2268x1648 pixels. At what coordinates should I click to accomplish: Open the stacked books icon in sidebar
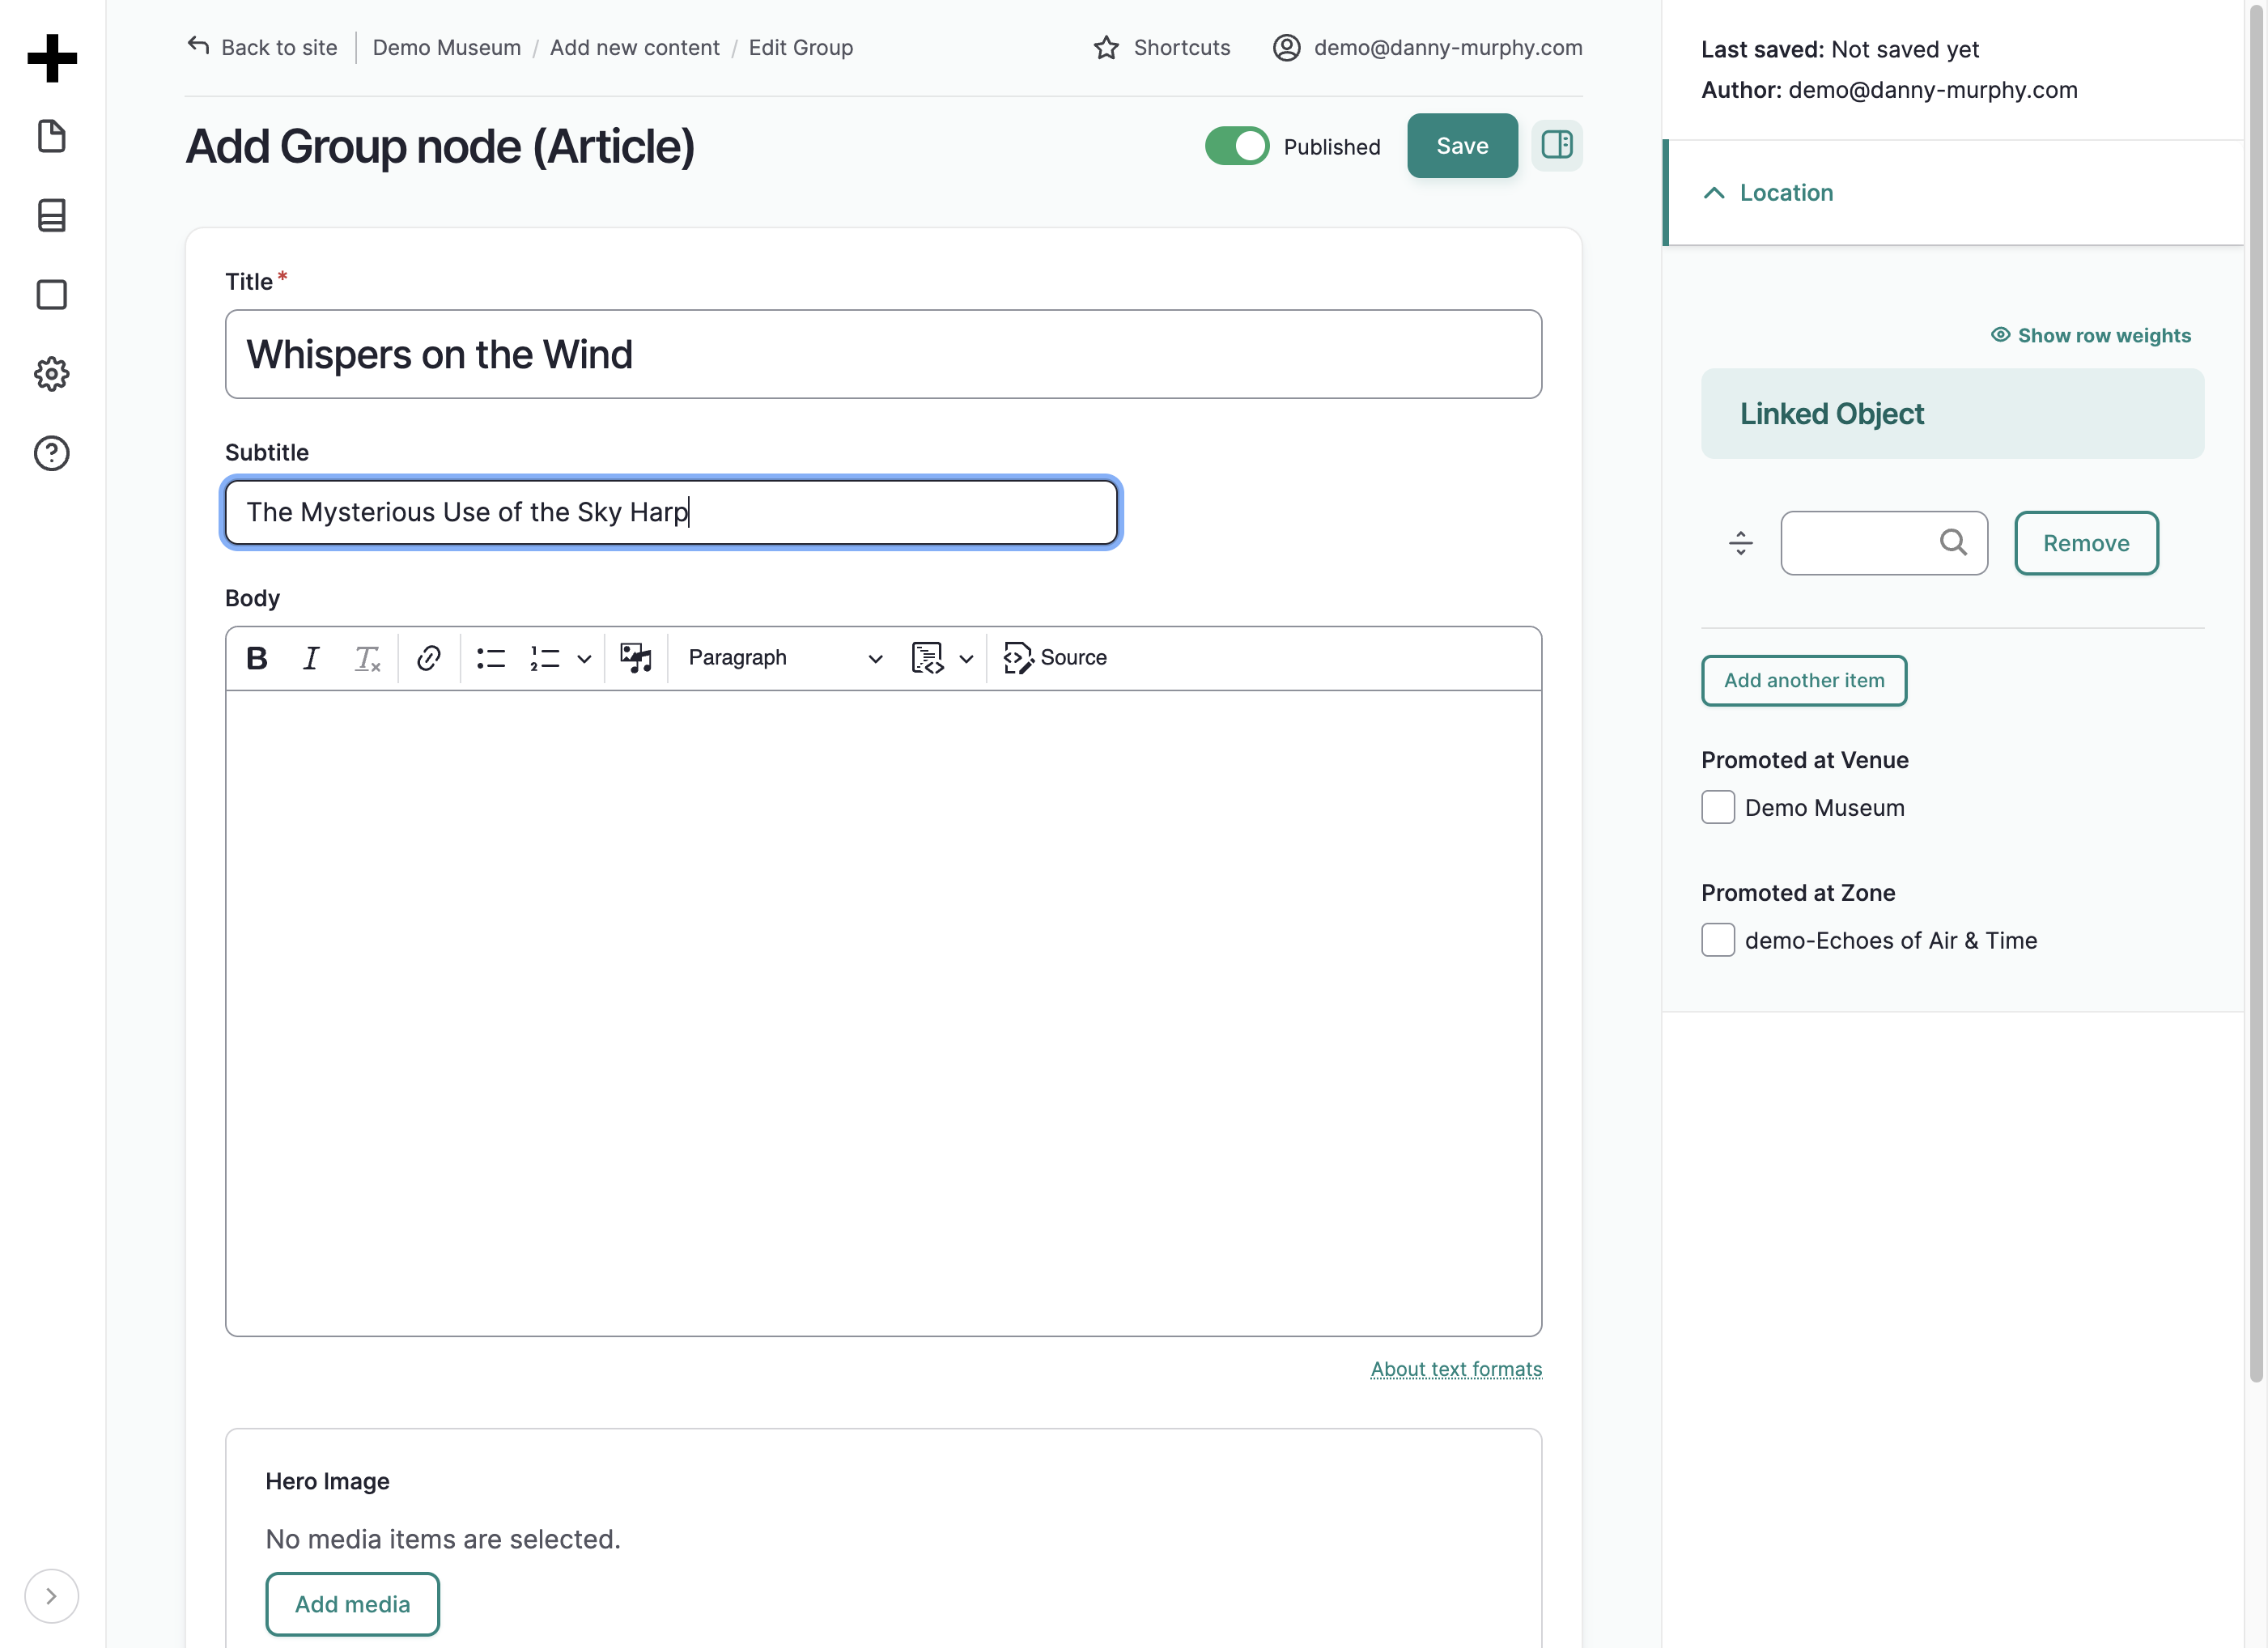(52, 215)
